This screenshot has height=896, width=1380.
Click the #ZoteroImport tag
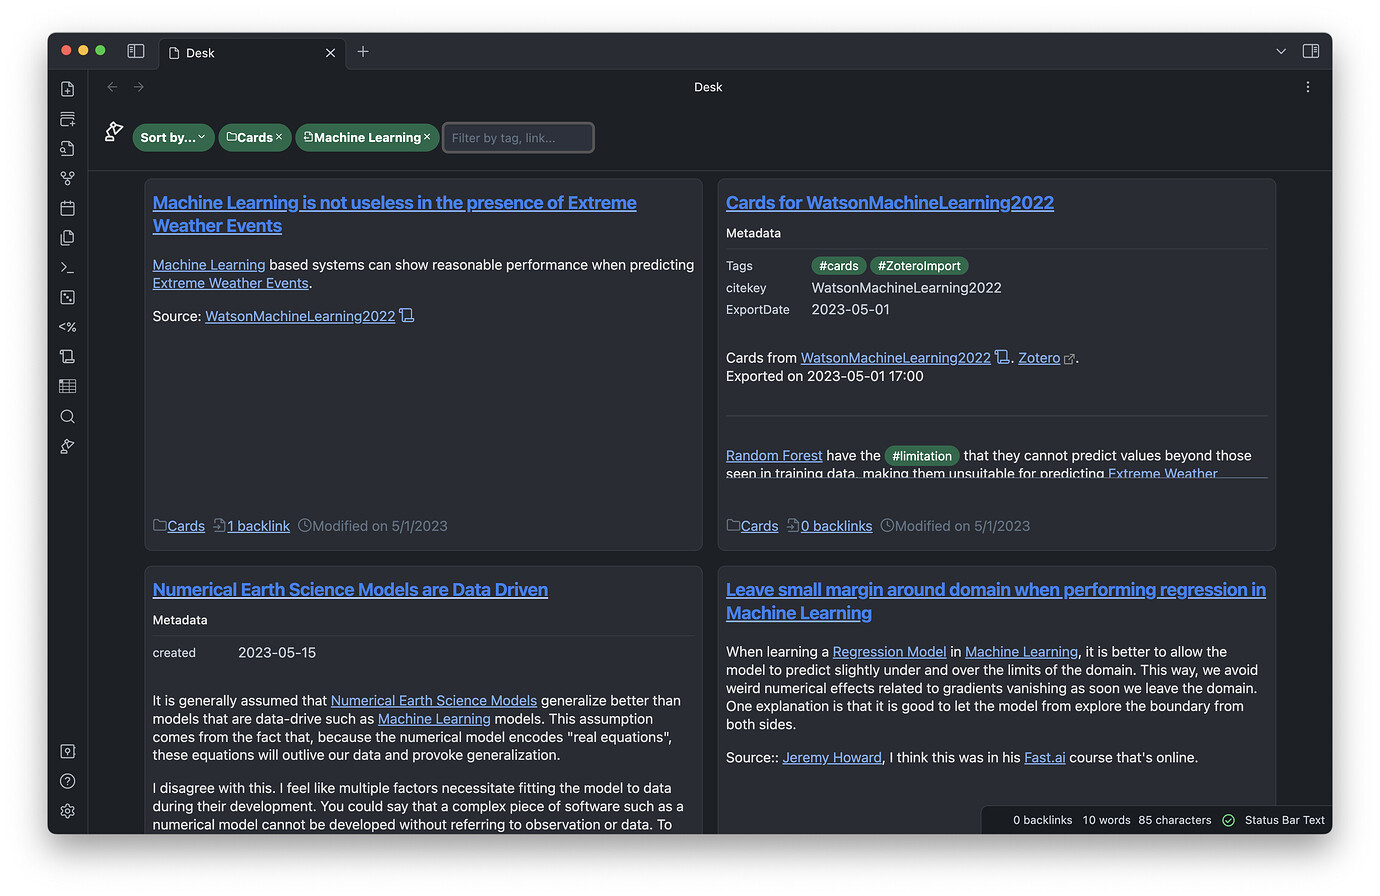coord(919,266)
